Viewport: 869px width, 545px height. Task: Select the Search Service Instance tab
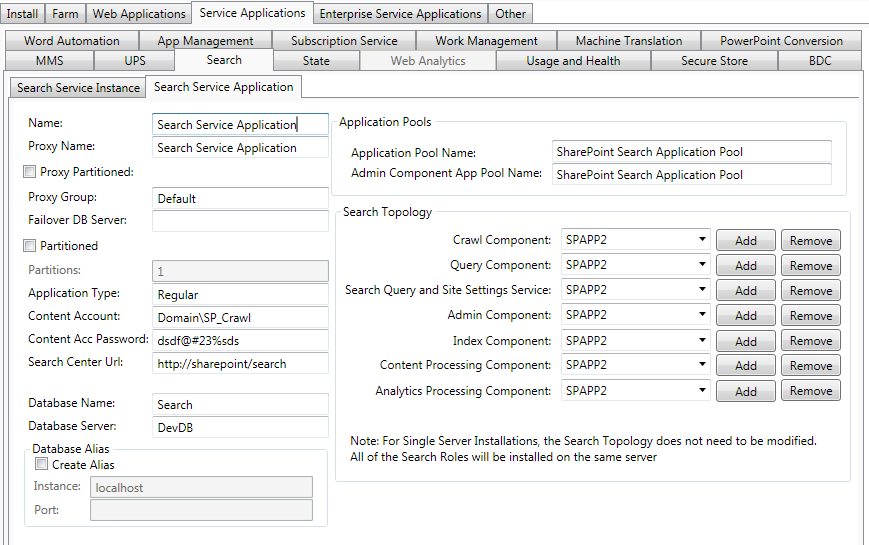(x=78, y=88)
